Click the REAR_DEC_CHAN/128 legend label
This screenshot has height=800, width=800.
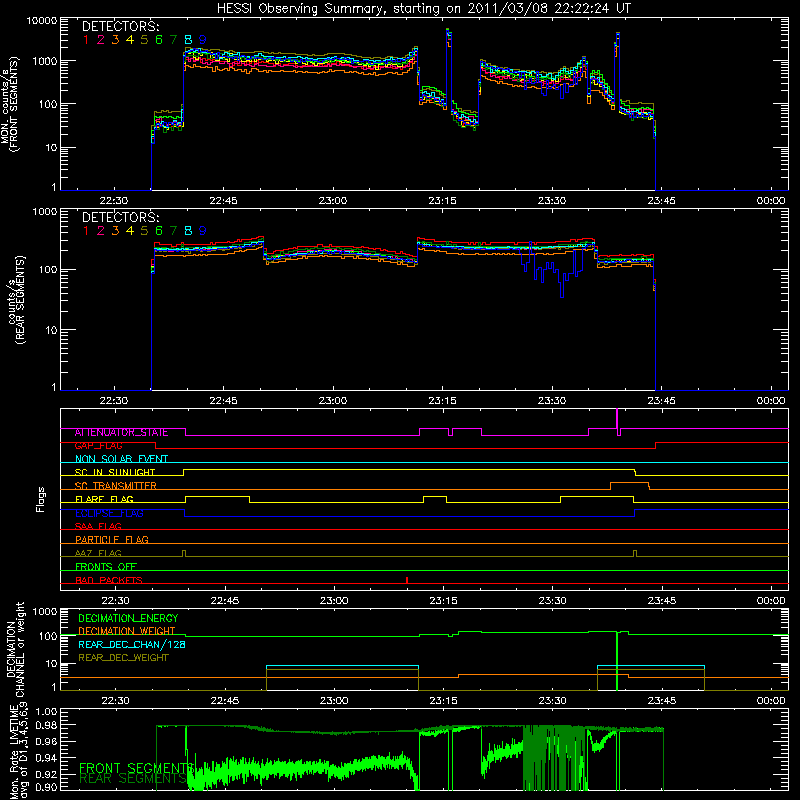pyautogui.click(x=132, y=645)
